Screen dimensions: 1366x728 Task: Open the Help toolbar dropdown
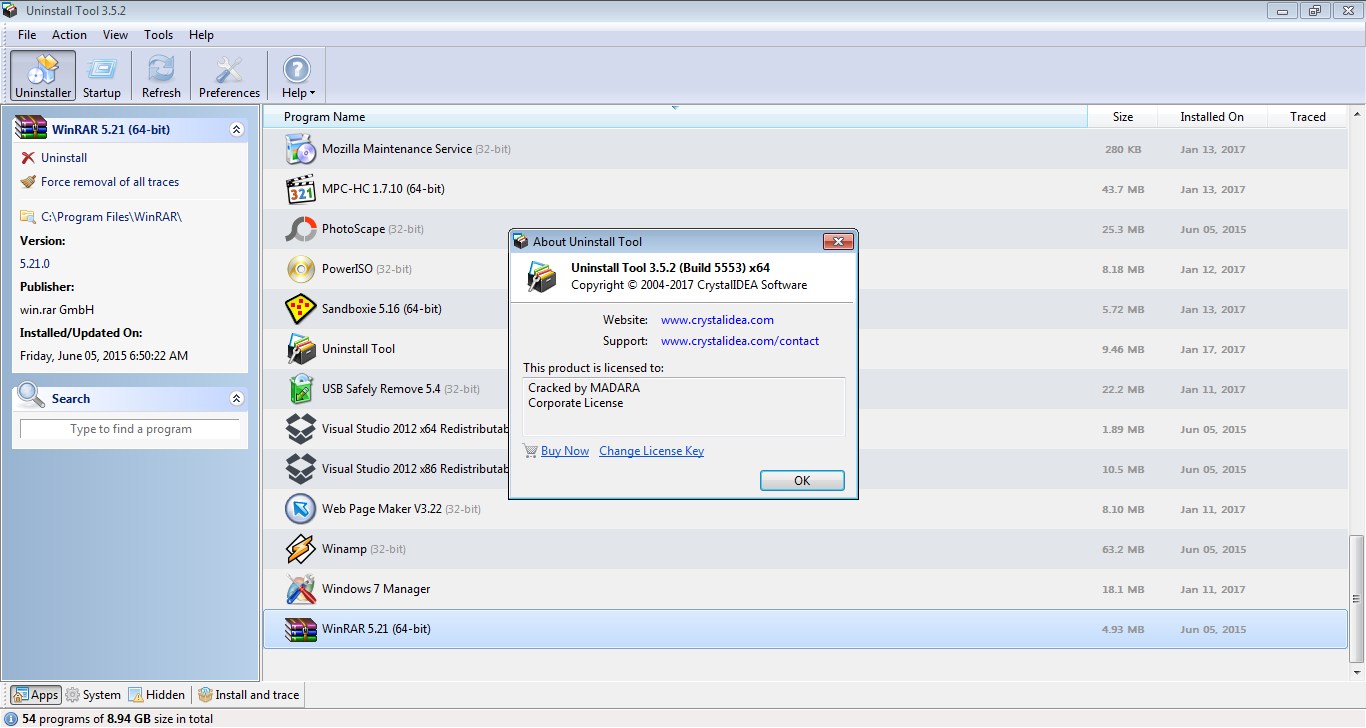tap(297, 76)
